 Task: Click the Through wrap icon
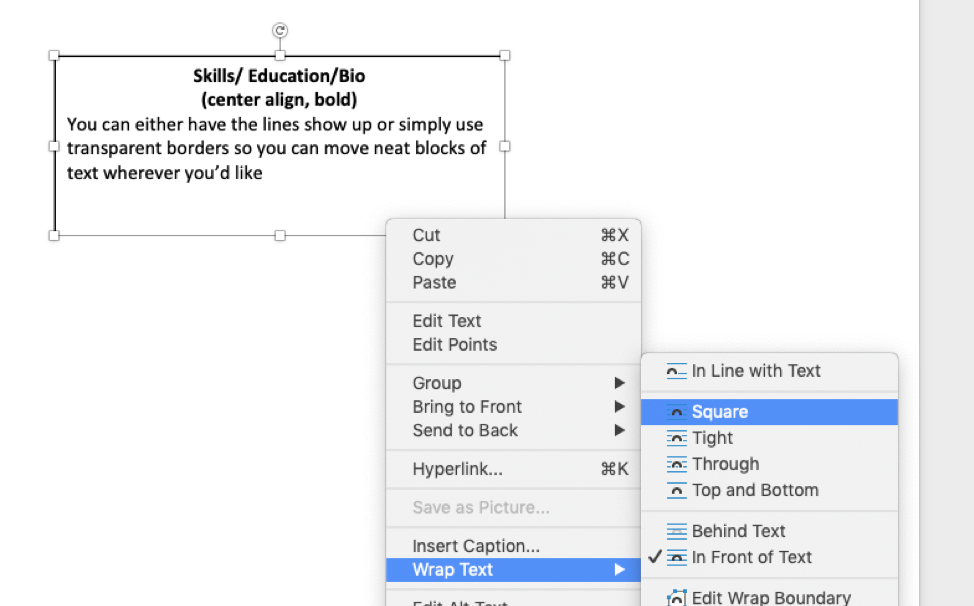(x=676, y=464)
